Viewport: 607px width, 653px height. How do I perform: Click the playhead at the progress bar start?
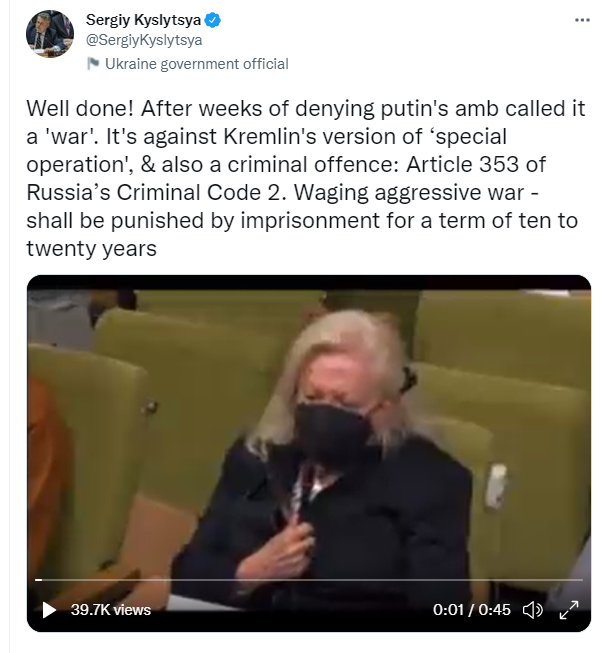[38, 579]
